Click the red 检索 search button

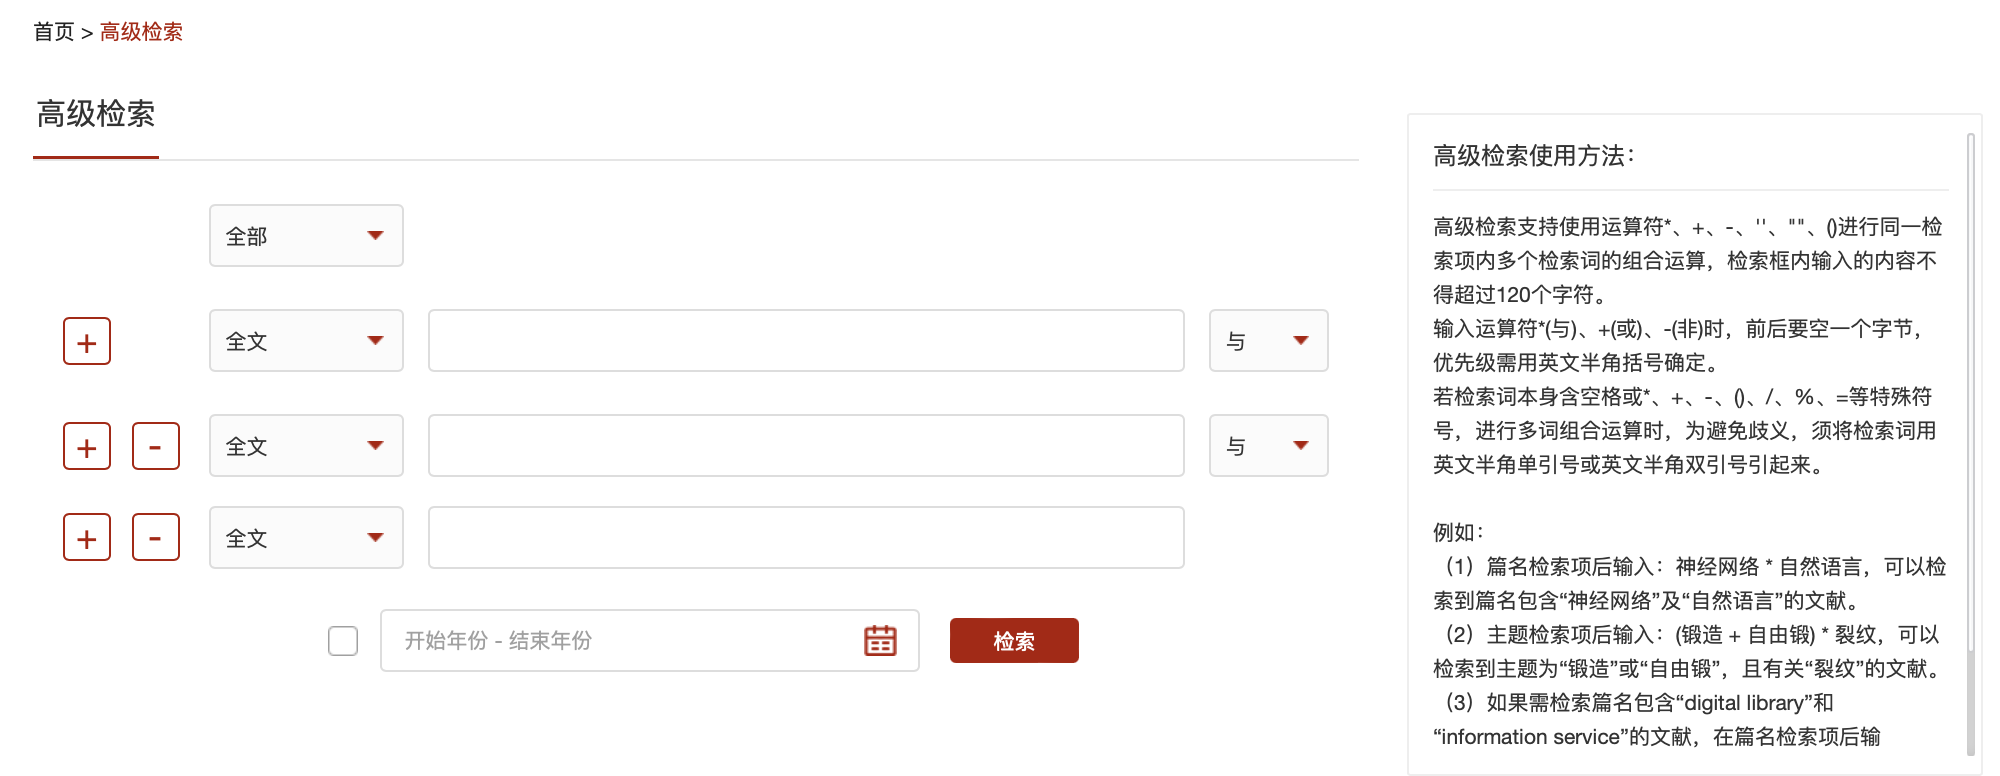[x=1014, y=641]
